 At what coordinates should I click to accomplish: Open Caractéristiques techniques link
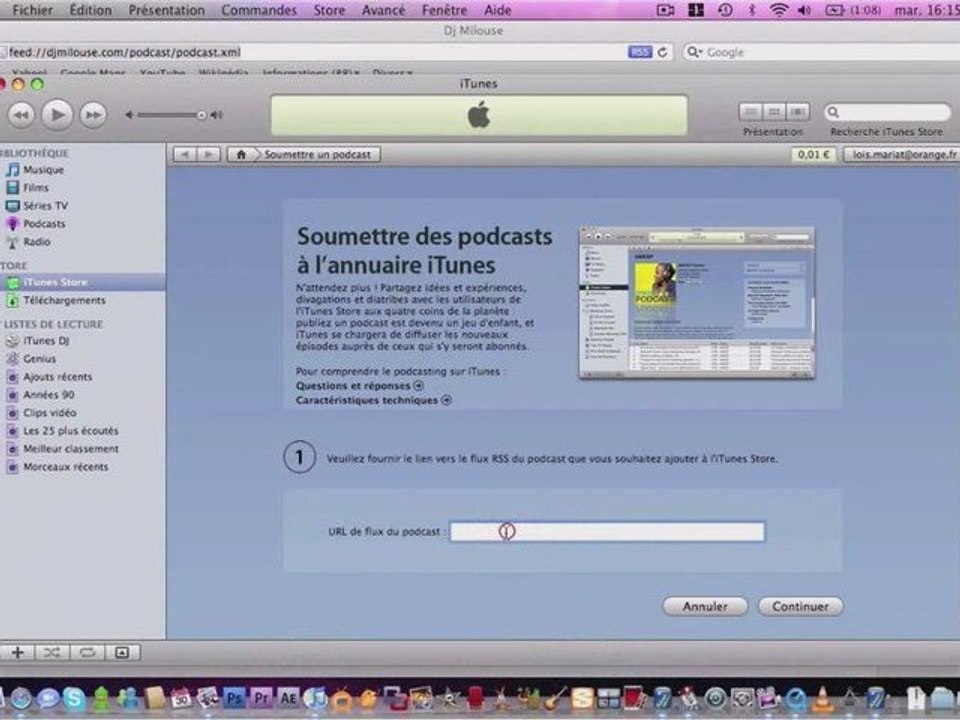point(373,400)
